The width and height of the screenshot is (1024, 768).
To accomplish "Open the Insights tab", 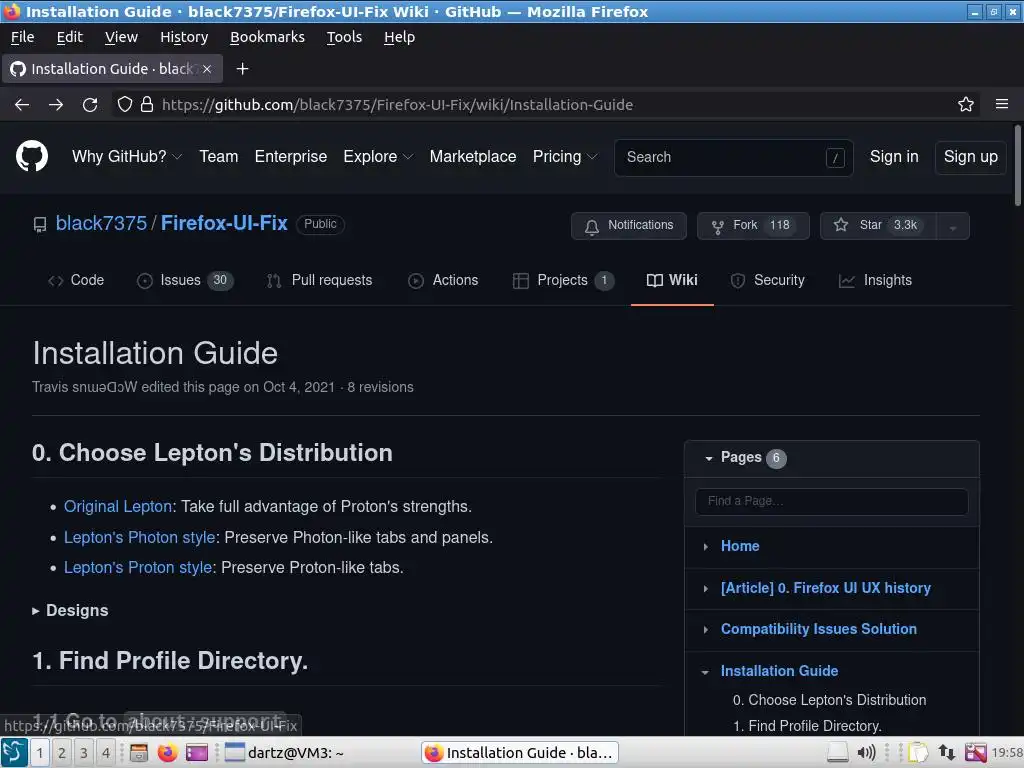I will pos(875,280).
